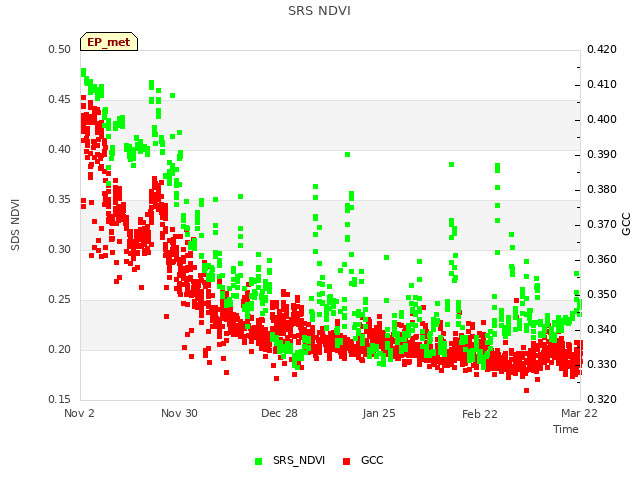Image resolution: width=640 pixels, height=480 pixels.
Task: Click the EP_met label tag
Action: pos(109,42)
